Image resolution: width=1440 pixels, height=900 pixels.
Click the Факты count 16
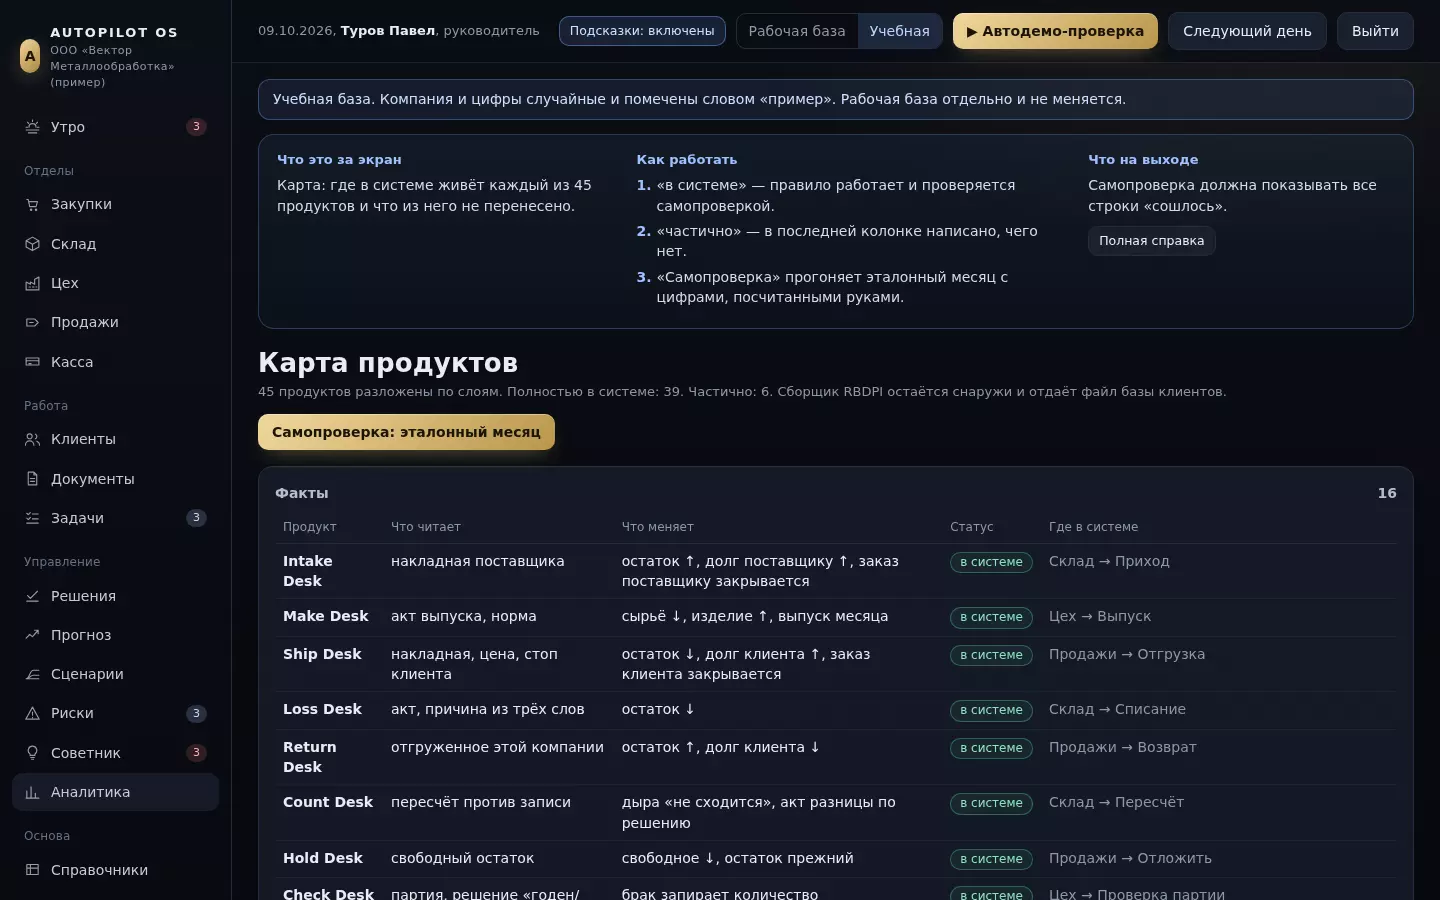(x=1387, y=493)
